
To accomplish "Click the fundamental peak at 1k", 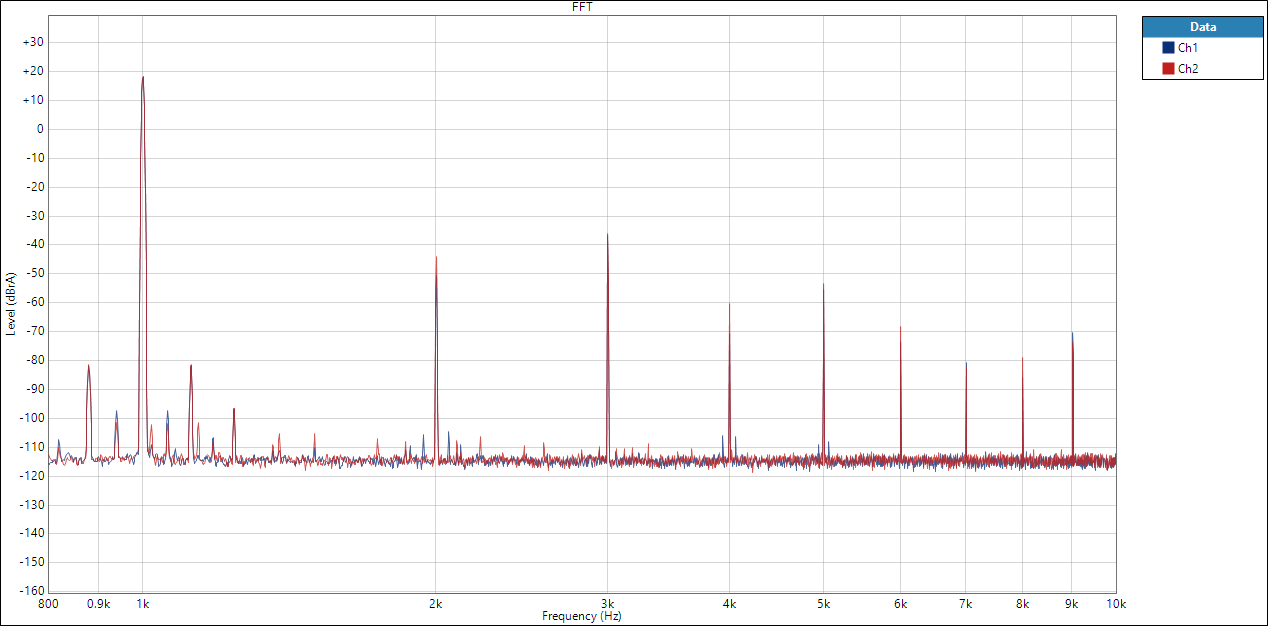I will click(x=143, y=78).
